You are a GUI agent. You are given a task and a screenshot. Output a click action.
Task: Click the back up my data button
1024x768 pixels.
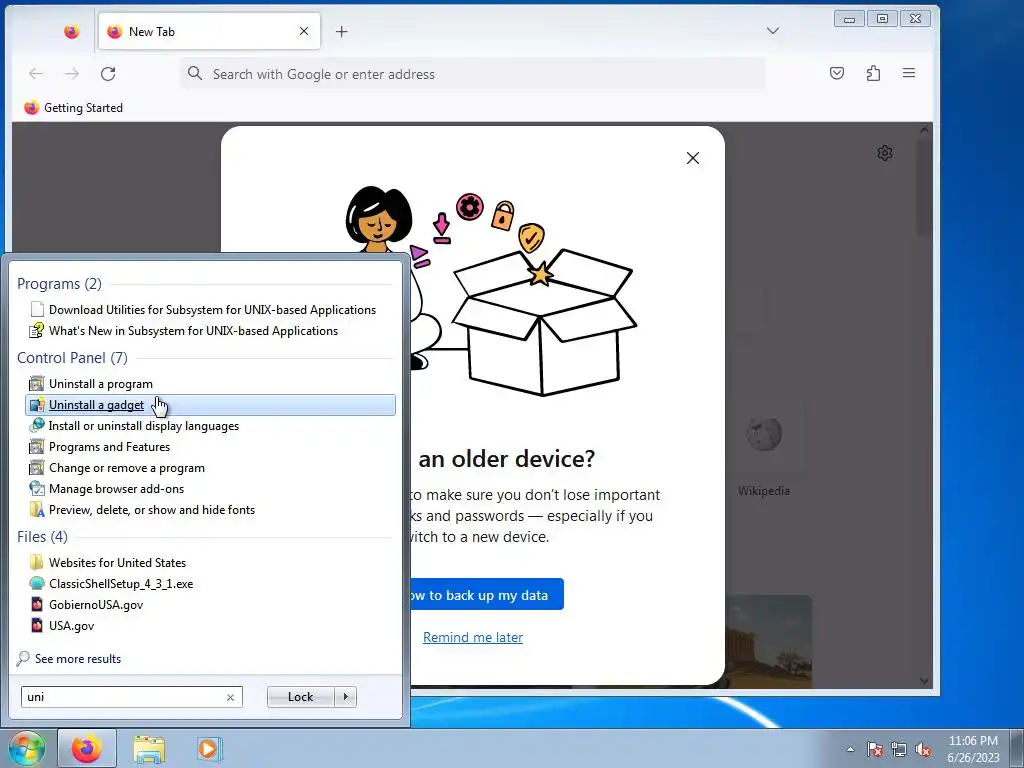[487, 595]
